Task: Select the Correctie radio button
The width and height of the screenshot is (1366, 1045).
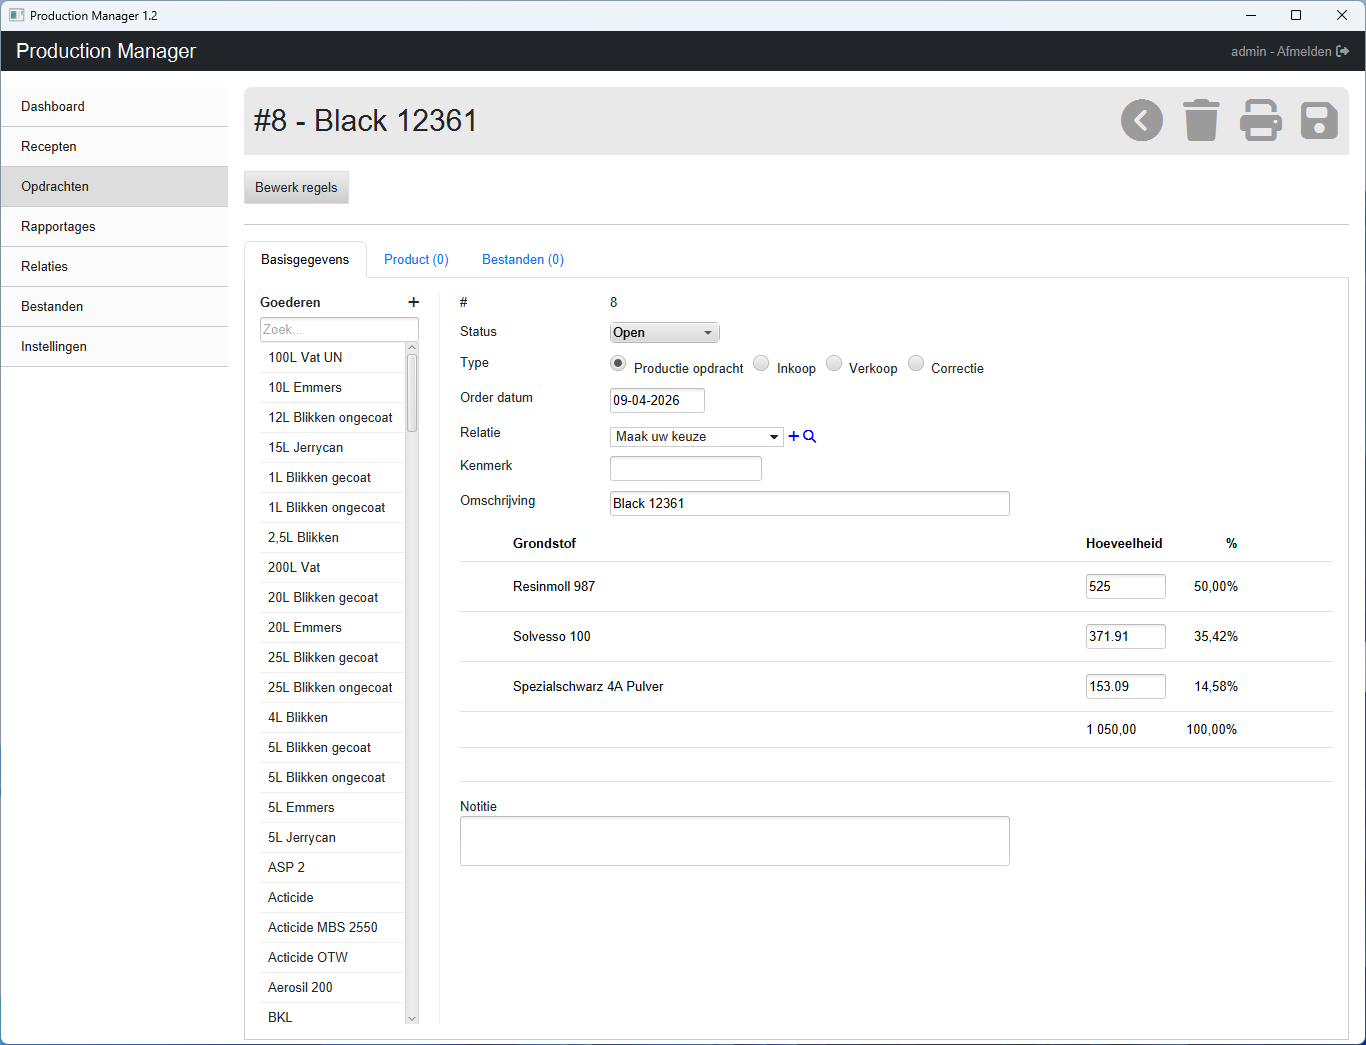Action: click(916, 364)
